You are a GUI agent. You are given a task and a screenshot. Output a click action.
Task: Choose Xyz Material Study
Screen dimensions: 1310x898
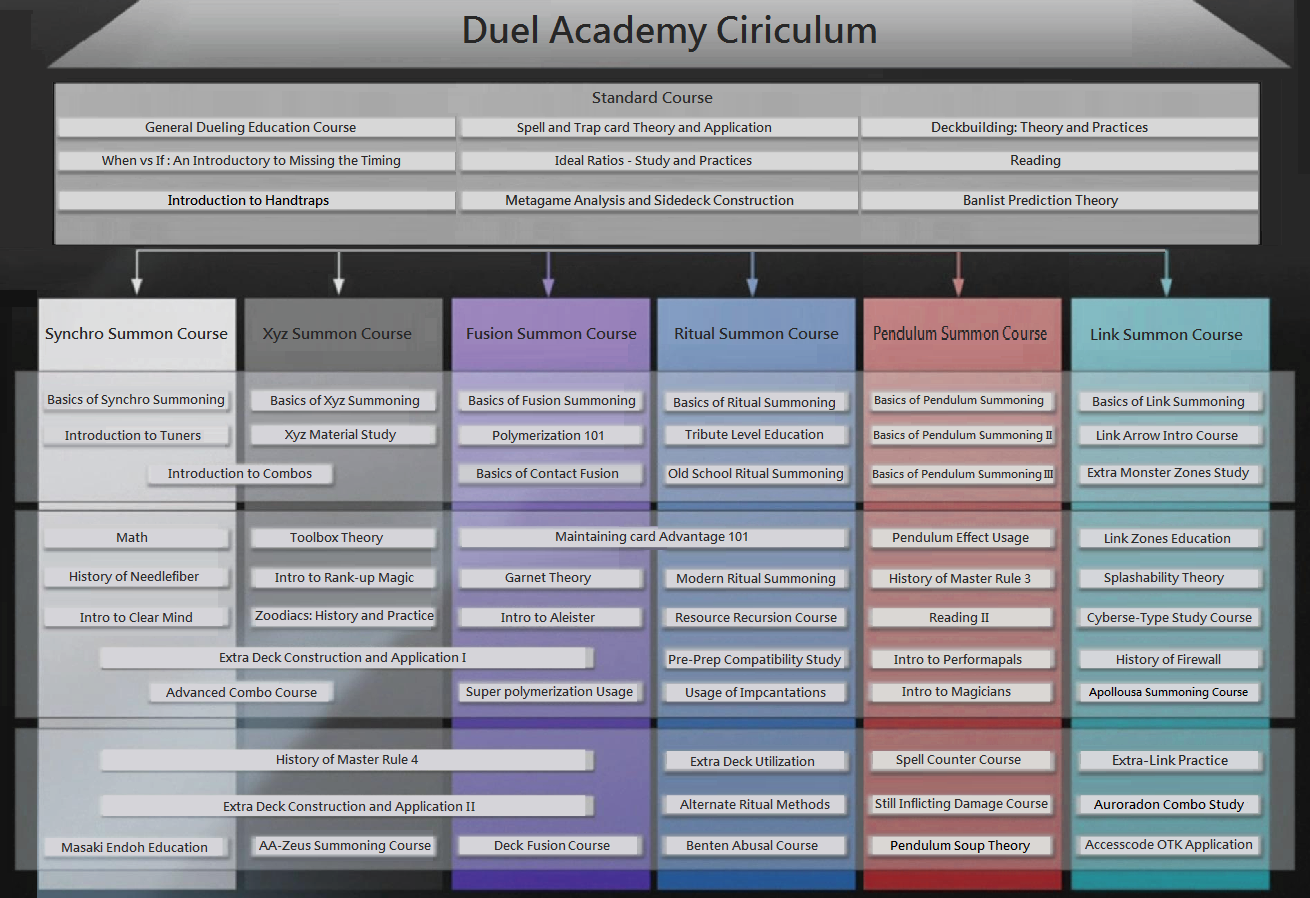pyautogui.click(x=344, y=434)
